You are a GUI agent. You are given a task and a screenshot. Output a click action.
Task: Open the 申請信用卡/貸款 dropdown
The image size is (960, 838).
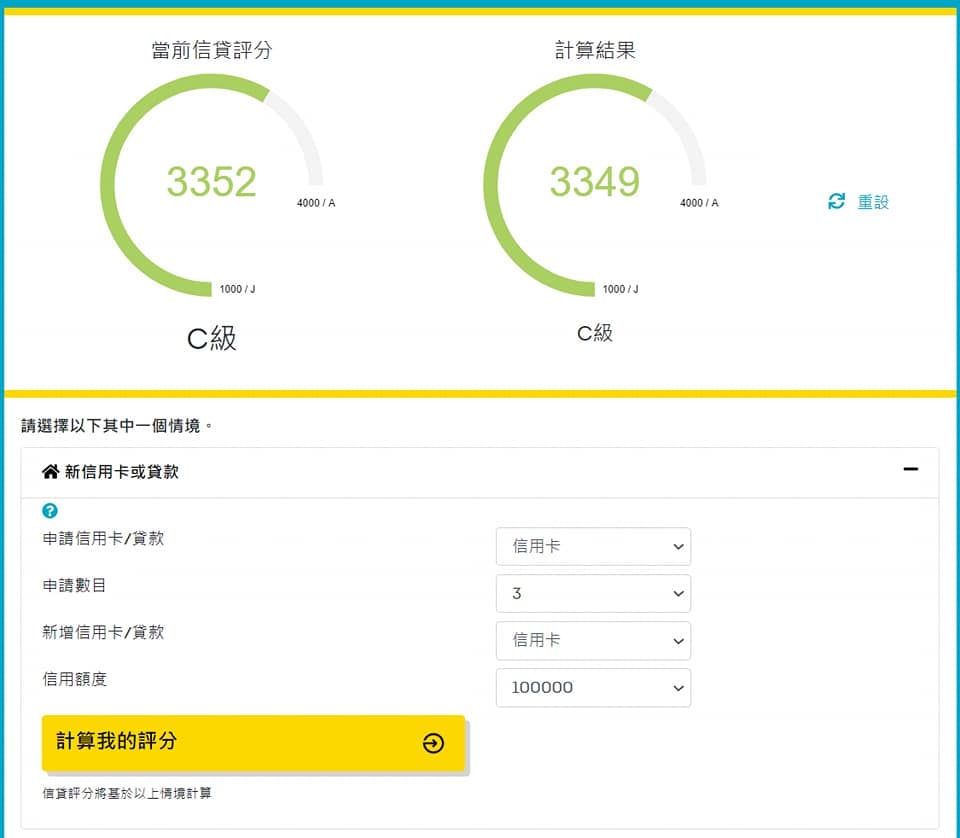(x=593, y=546)
